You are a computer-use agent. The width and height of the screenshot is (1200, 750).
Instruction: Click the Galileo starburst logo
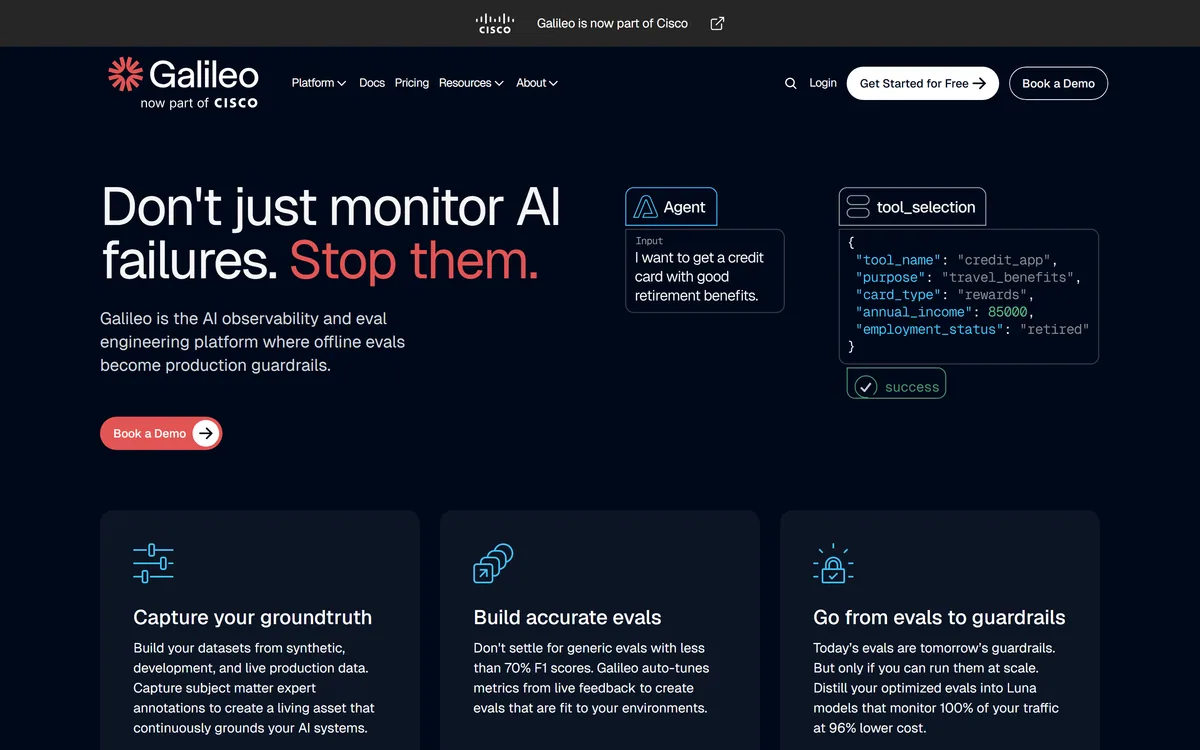(x=125, y=74)
